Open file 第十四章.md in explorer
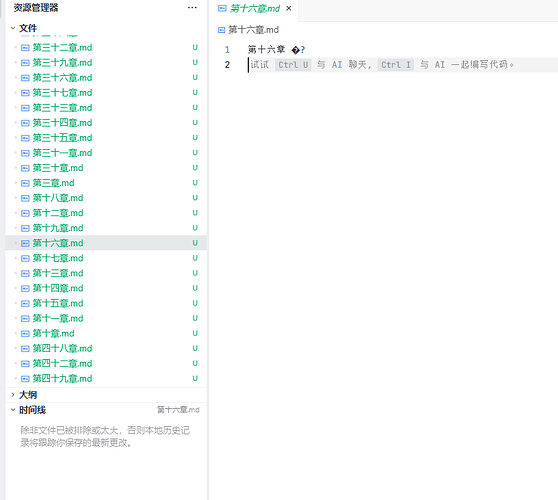558x500 pixels. 106,288
